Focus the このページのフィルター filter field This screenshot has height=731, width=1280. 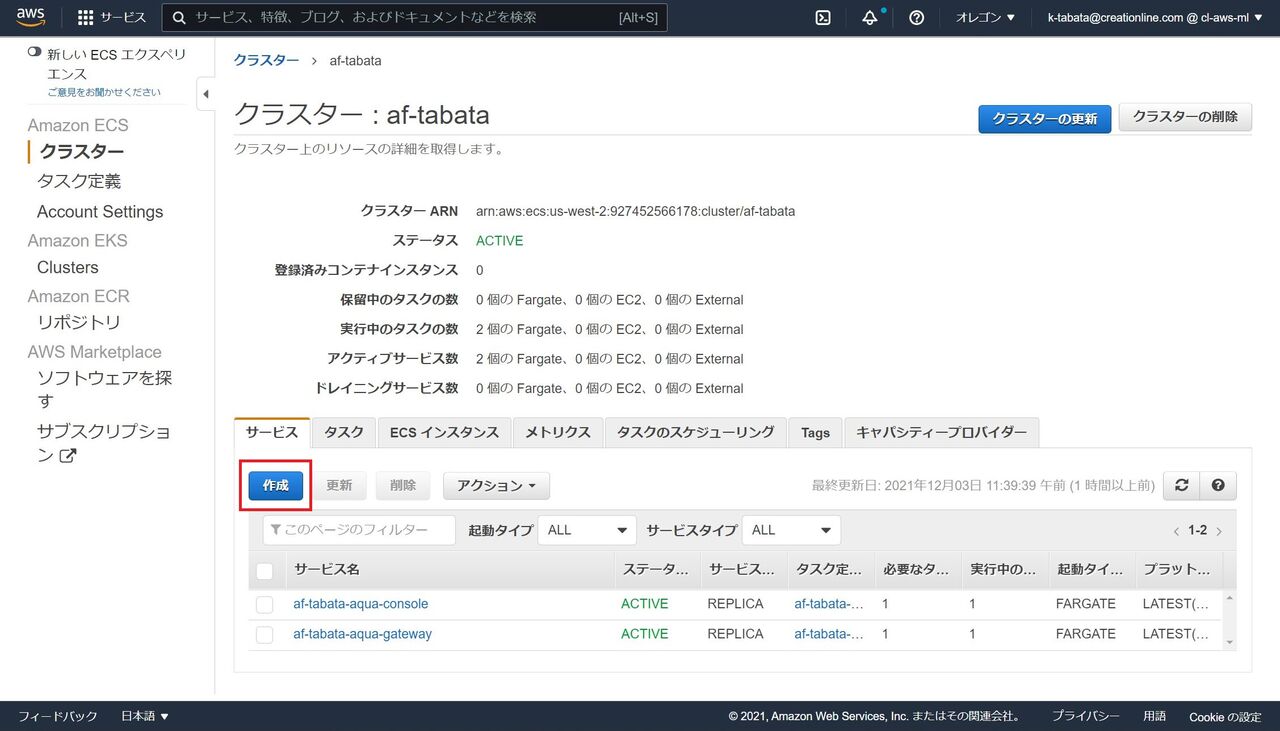pyautogui.click(x=359, y=530)
